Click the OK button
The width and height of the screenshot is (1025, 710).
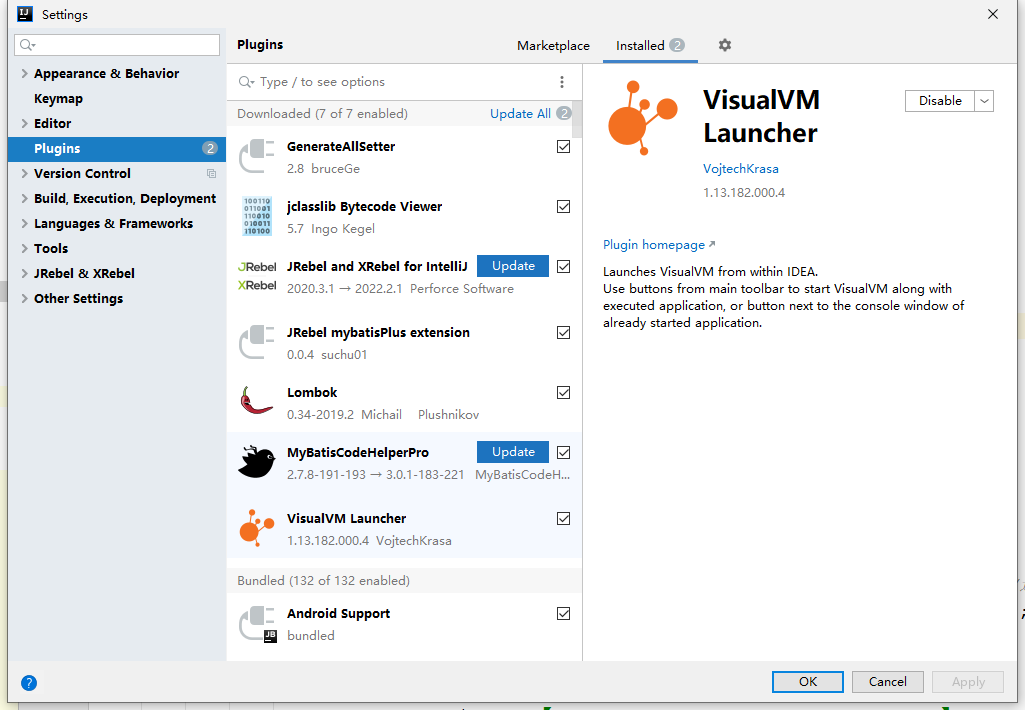(808, 681)
